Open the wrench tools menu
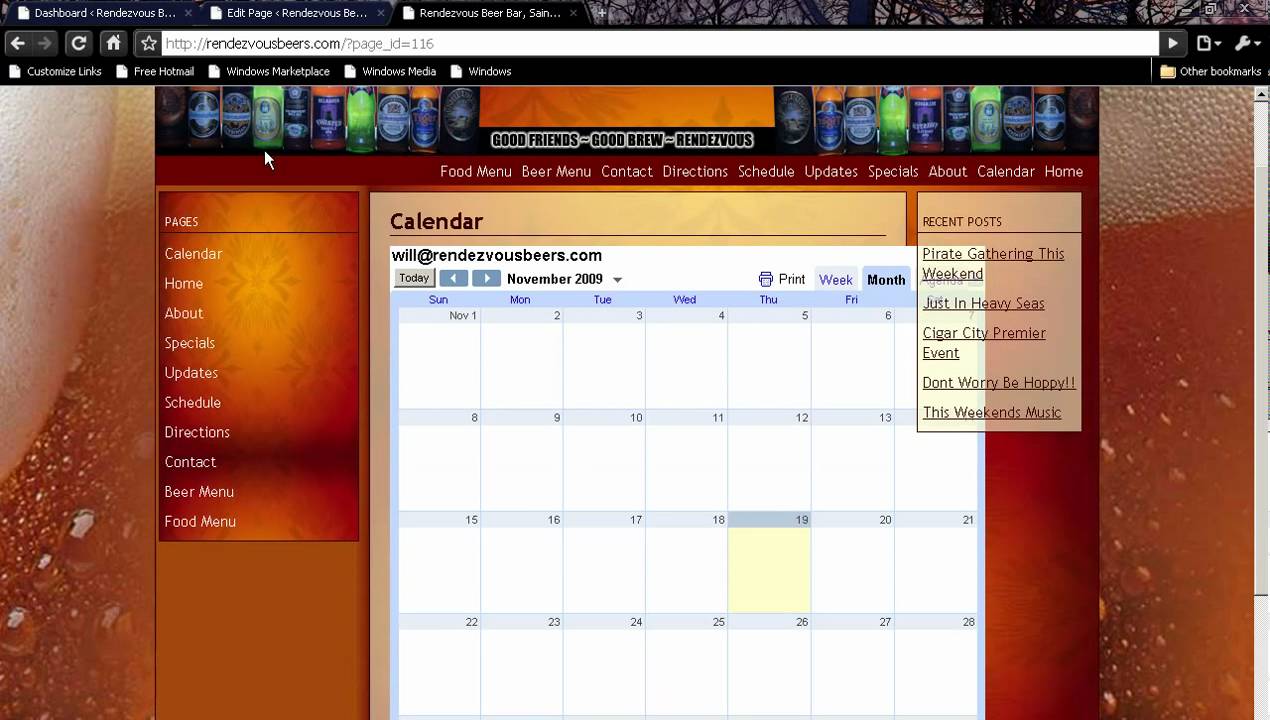 (x=1246, y=43)
